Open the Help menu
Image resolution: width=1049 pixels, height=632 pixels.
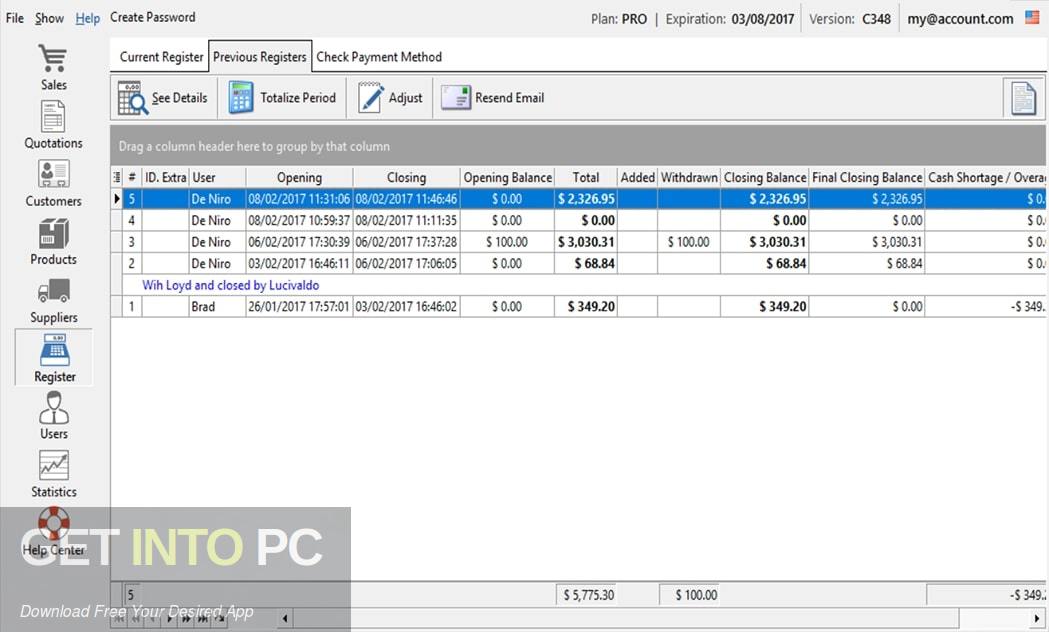[x=88, y=18]
